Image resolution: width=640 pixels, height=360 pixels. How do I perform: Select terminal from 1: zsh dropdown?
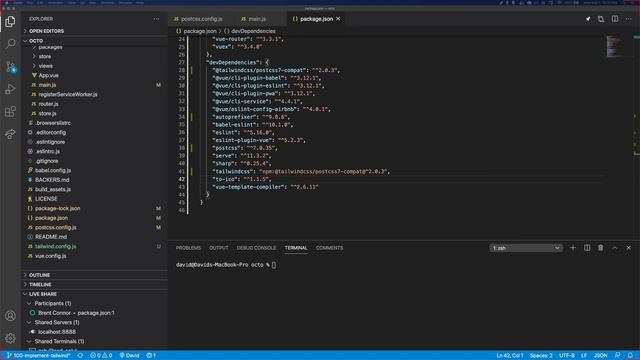pyautogui.click(x=526, y=248)
